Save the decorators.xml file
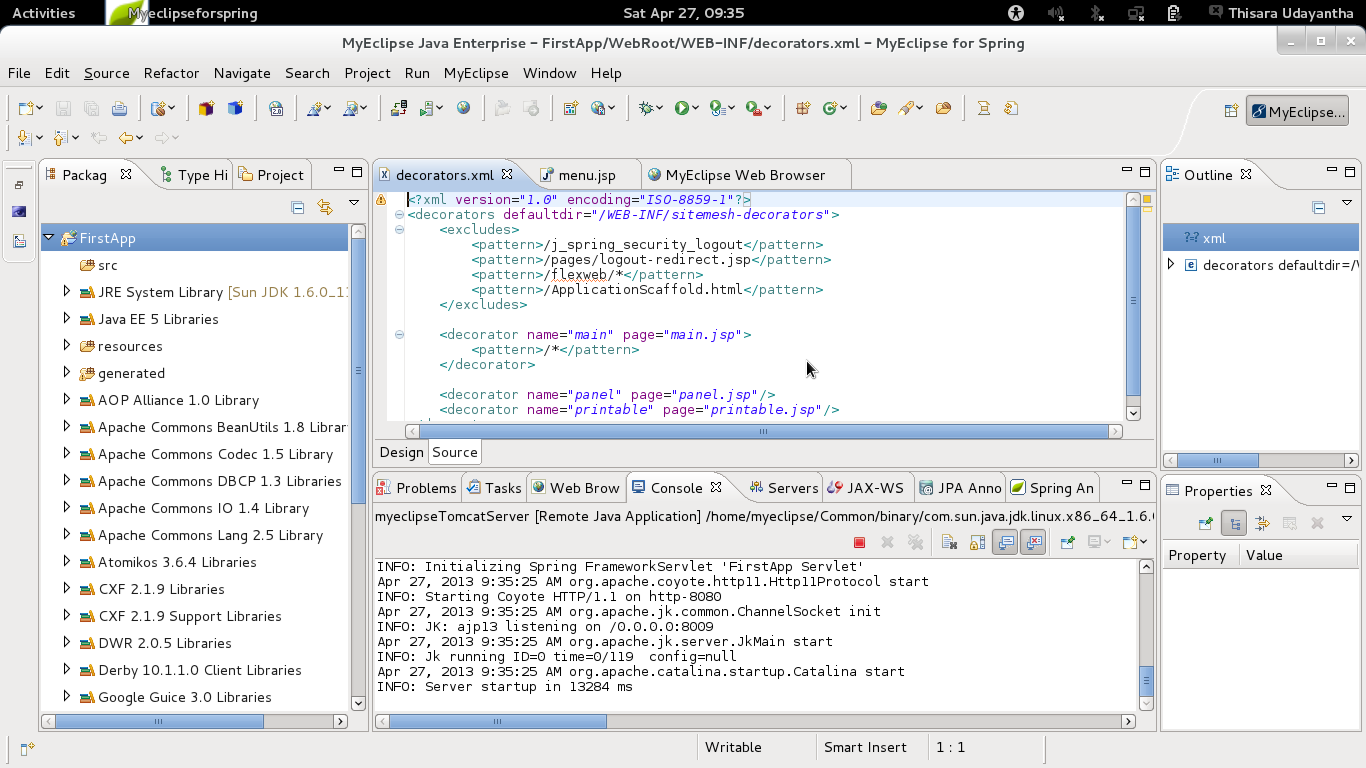This screenshot has width=1366, height=768. 64,107
